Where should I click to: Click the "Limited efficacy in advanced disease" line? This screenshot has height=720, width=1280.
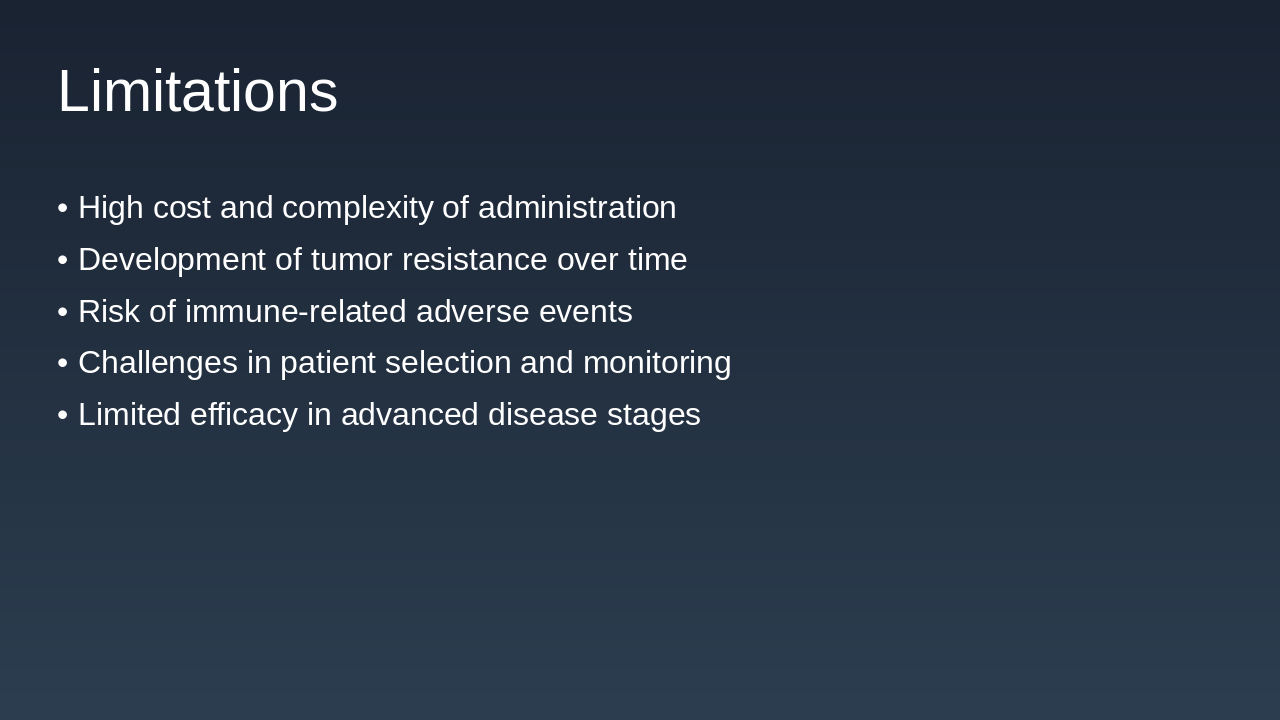tap(389, 414)
